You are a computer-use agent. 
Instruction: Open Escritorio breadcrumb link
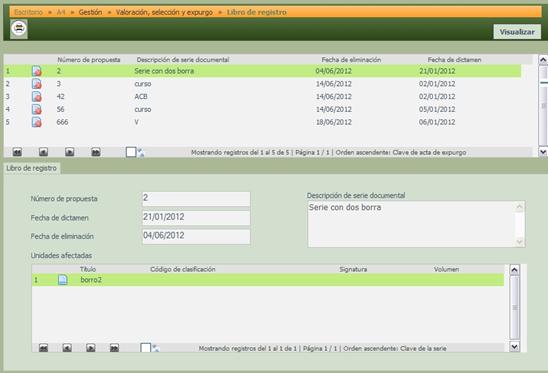pos(29,12)
